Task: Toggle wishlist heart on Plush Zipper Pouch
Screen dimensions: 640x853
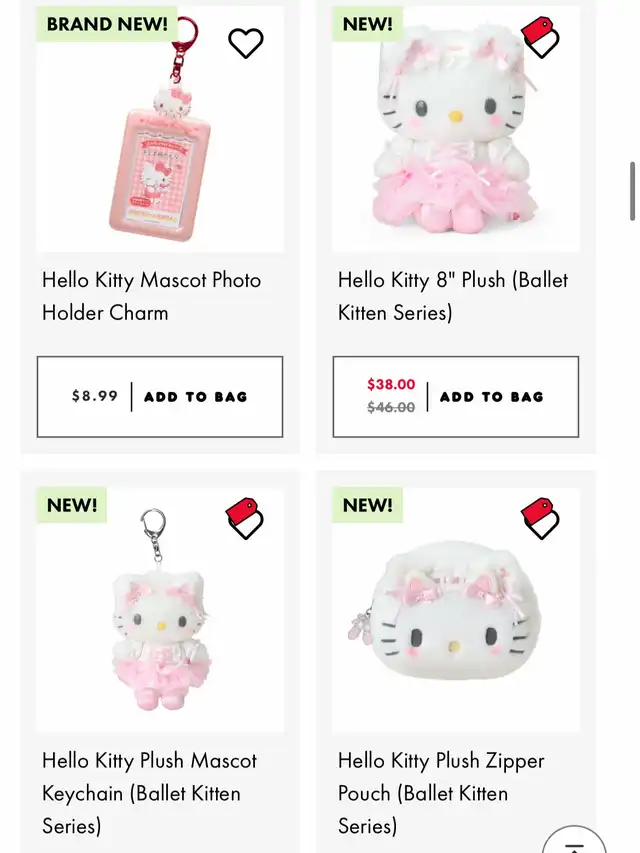Action: coord(540,518)
